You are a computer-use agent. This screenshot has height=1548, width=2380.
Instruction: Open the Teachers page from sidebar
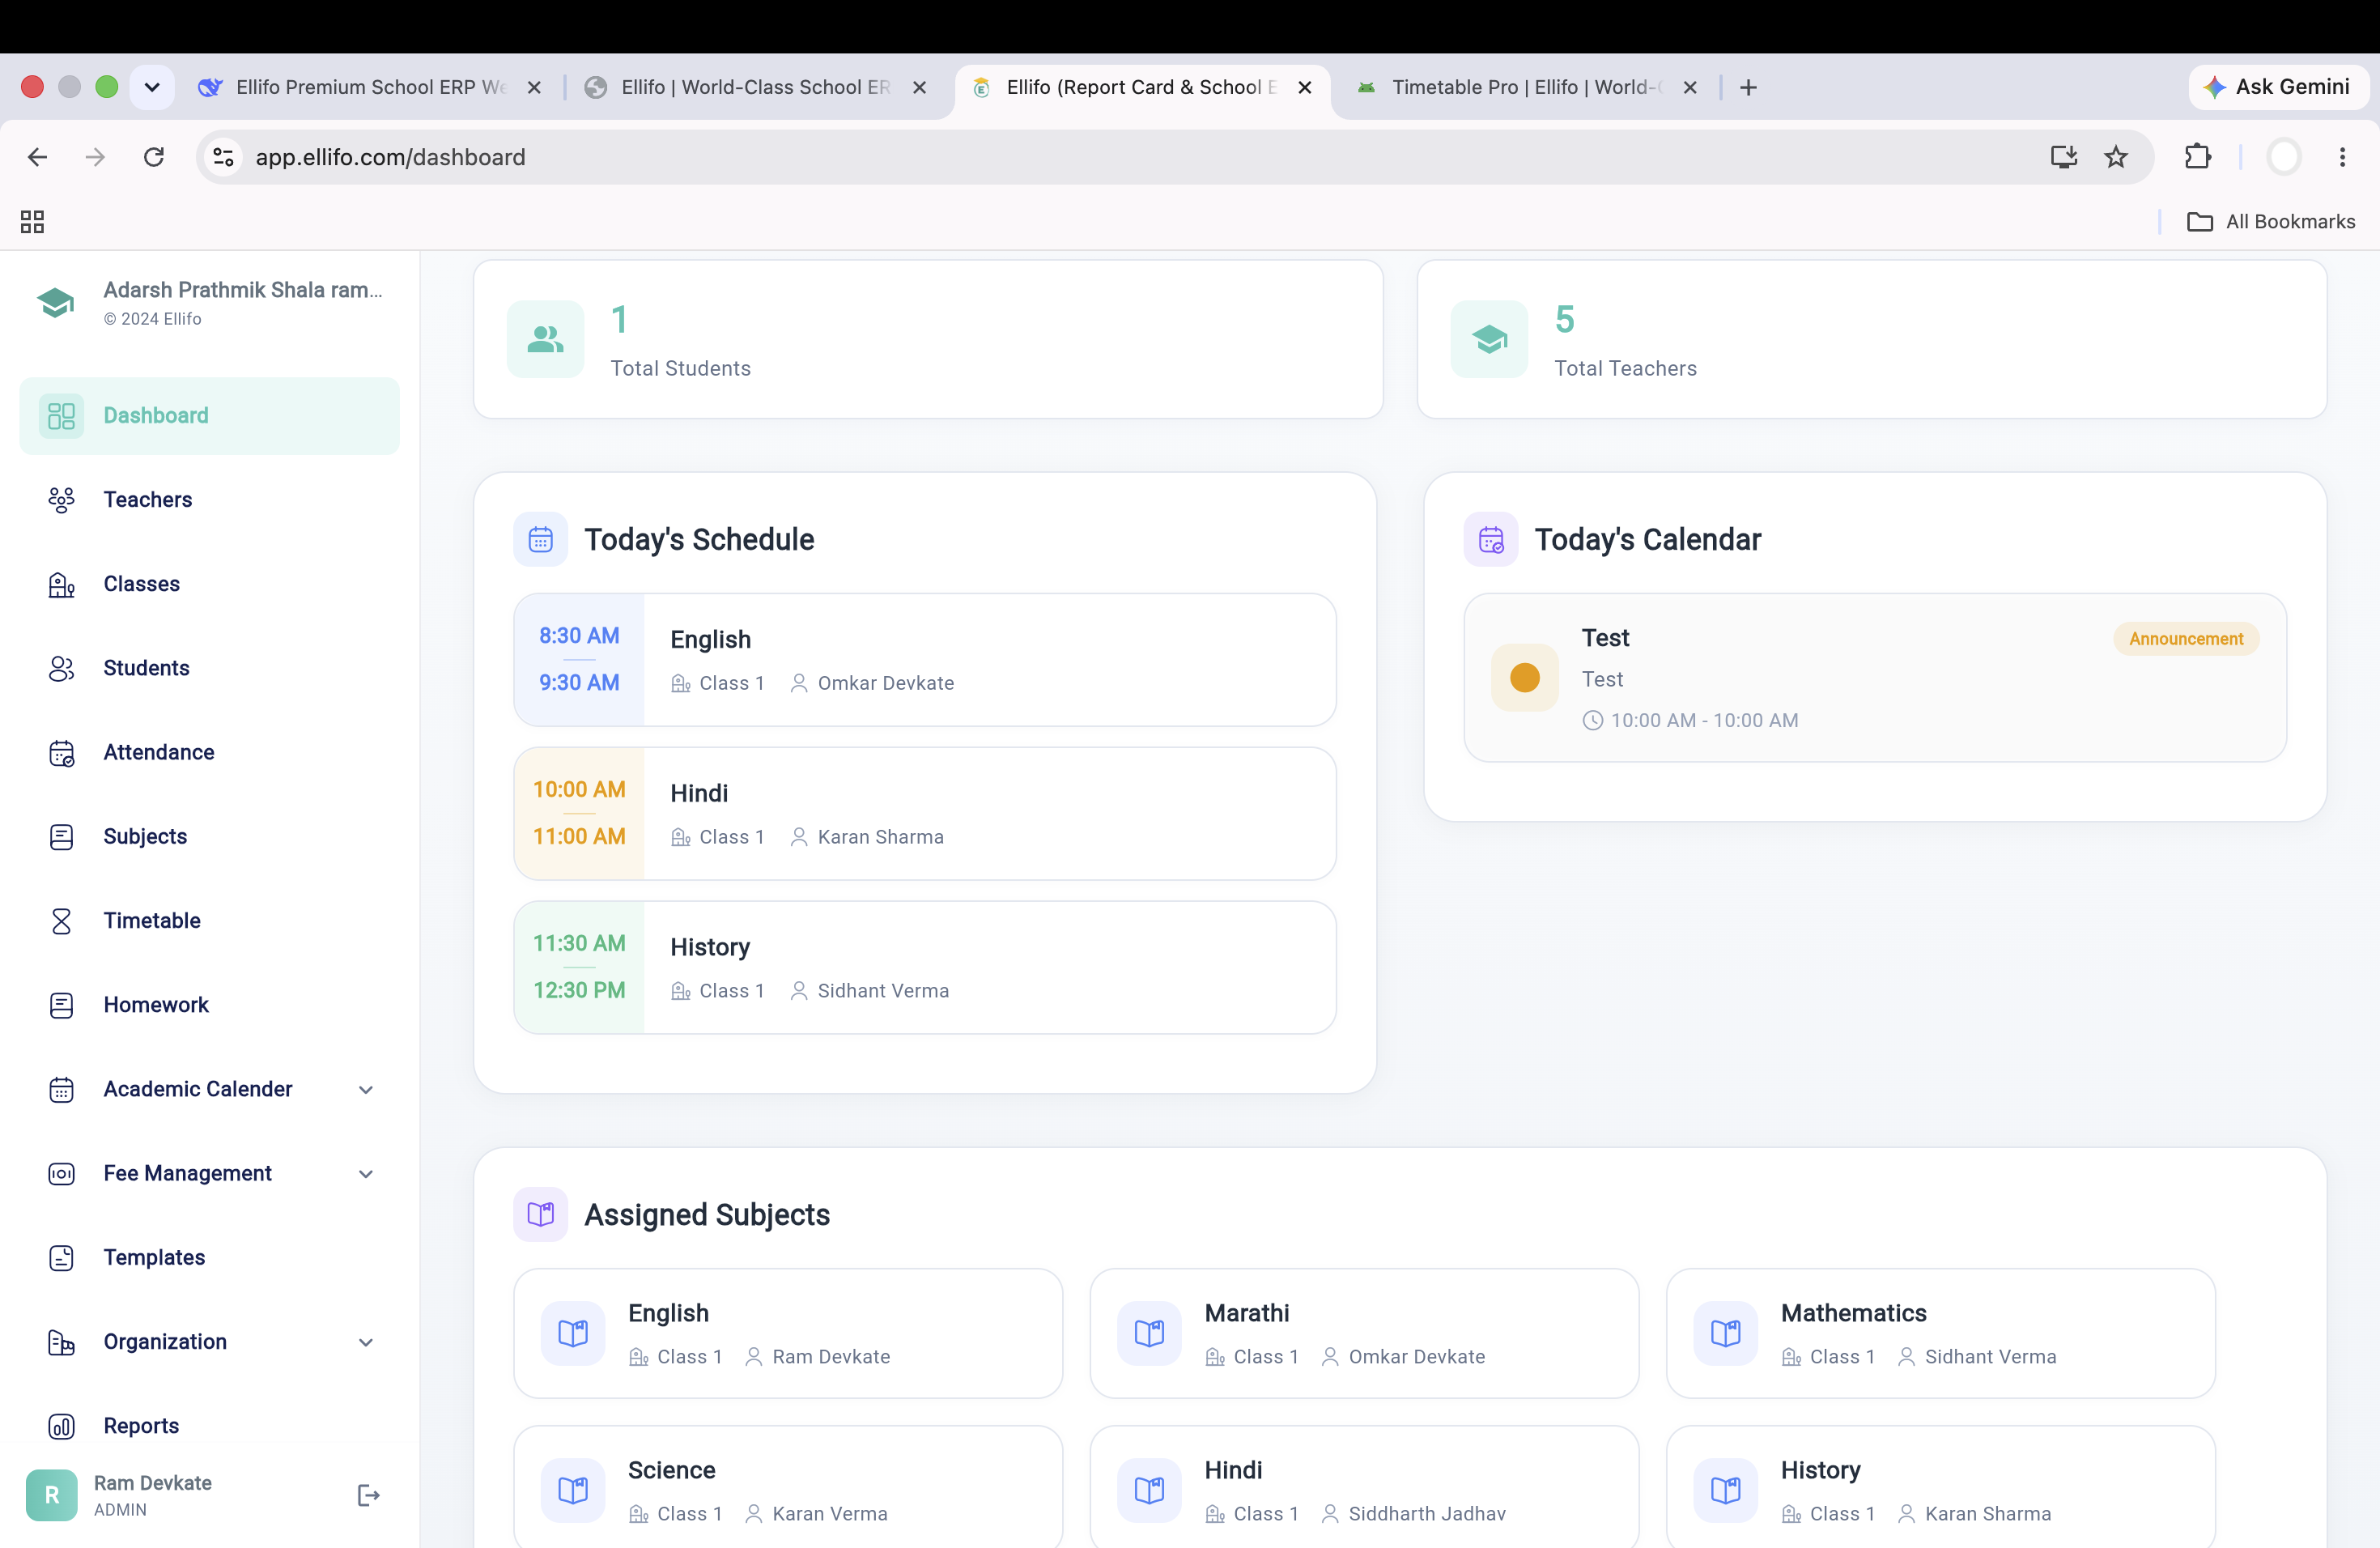click(209, 500)
